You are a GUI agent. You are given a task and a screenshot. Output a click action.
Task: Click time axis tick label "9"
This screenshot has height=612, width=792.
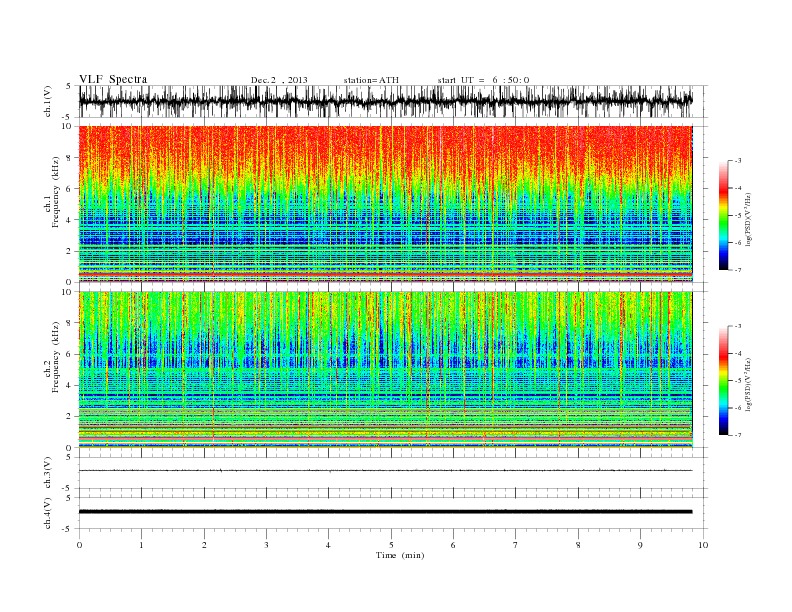(x=640, y=545)
